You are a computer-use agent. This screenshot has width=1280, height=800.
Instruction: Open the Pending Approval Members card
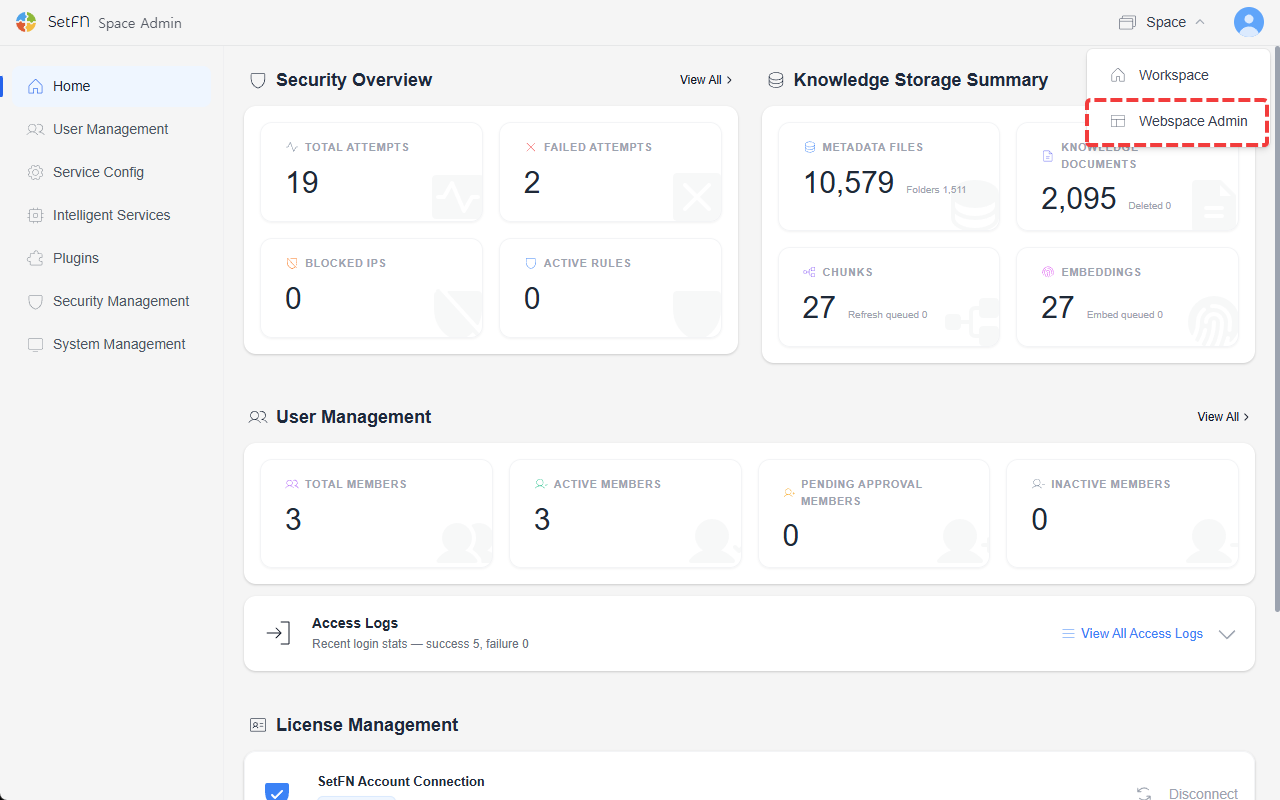click(874, 514)
